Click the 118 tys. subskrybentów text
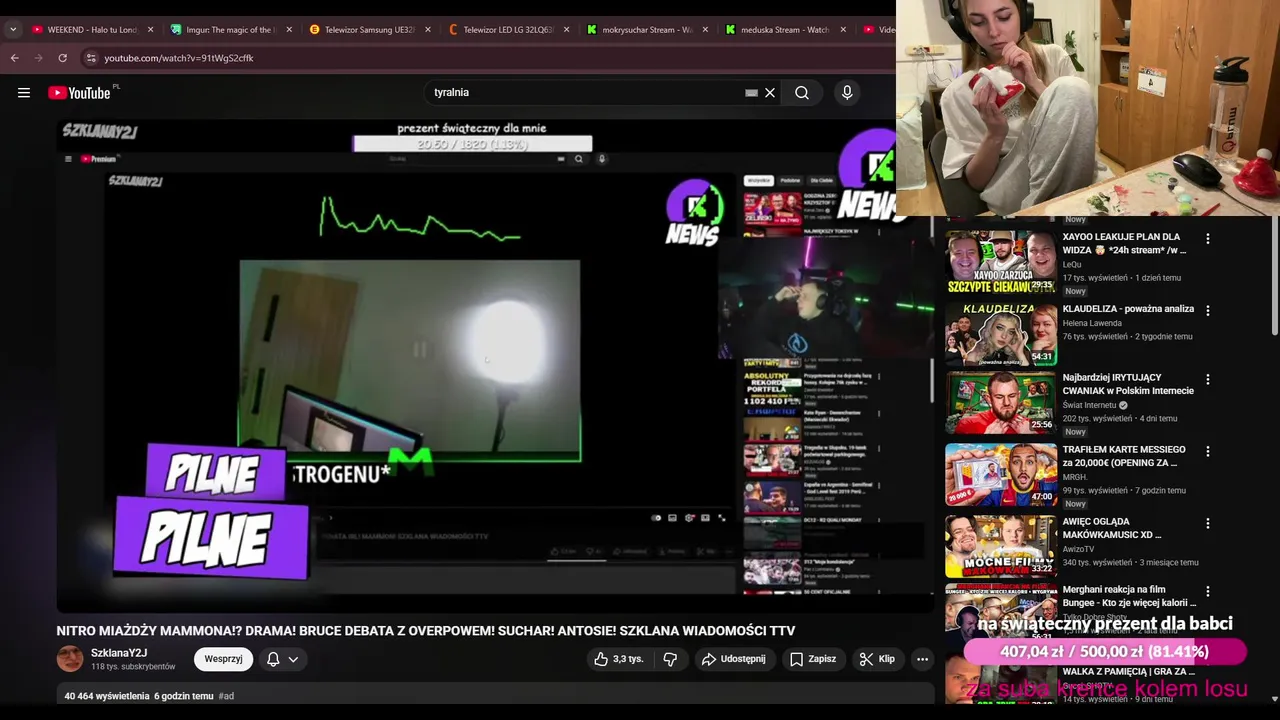This screenshot has height=720, width=1280. 133,667
